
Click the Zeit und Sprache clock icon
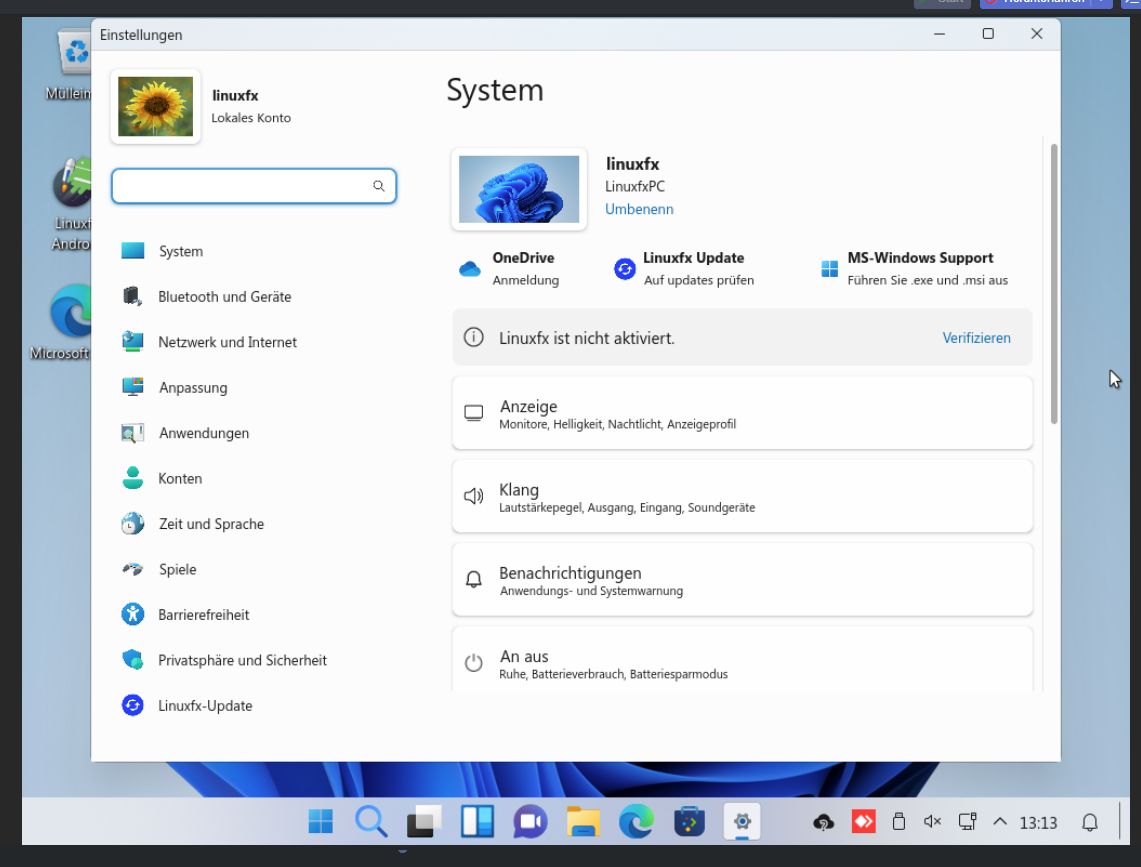coord(132,523)
